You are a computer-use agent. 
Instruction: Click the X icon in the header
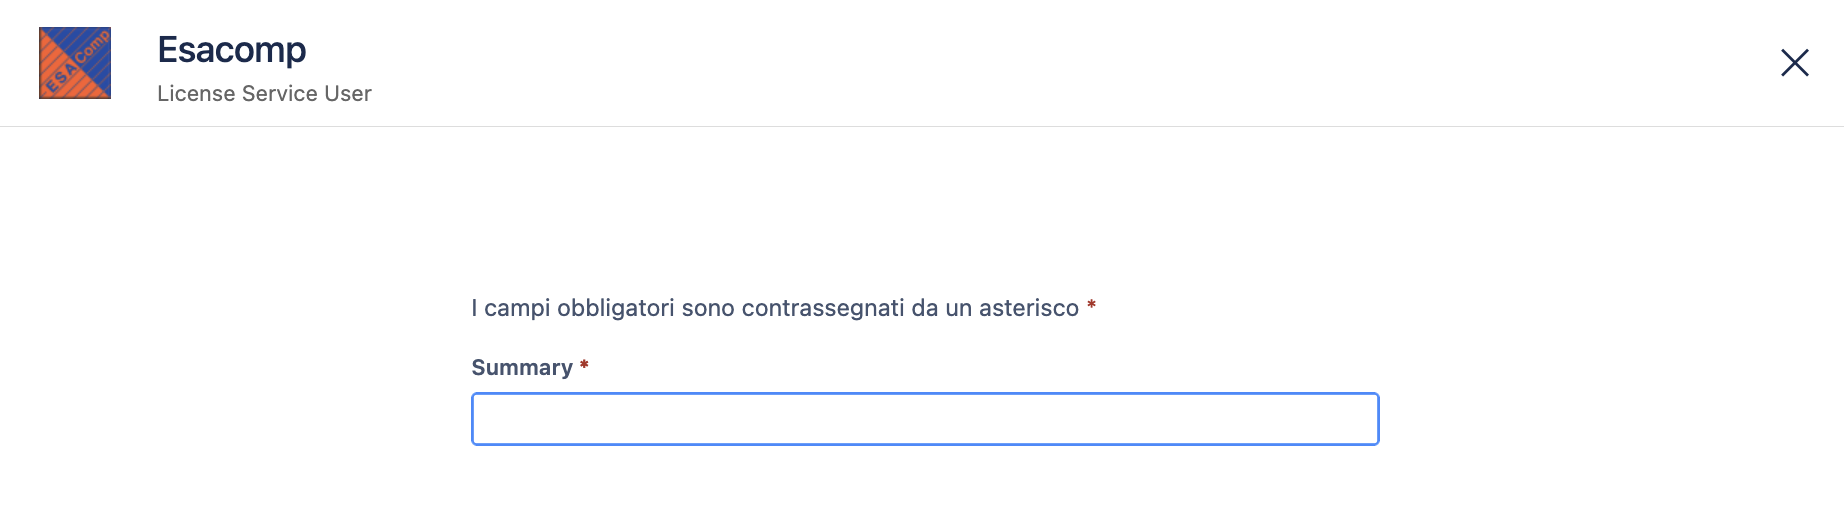[x=1795, y=63]
